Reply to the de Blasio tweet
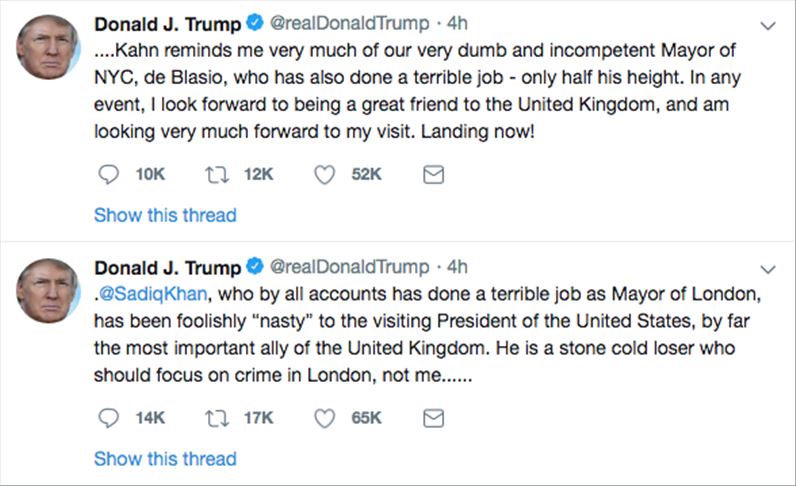Viewport: 796px width, 486px height. click(109, 175)
